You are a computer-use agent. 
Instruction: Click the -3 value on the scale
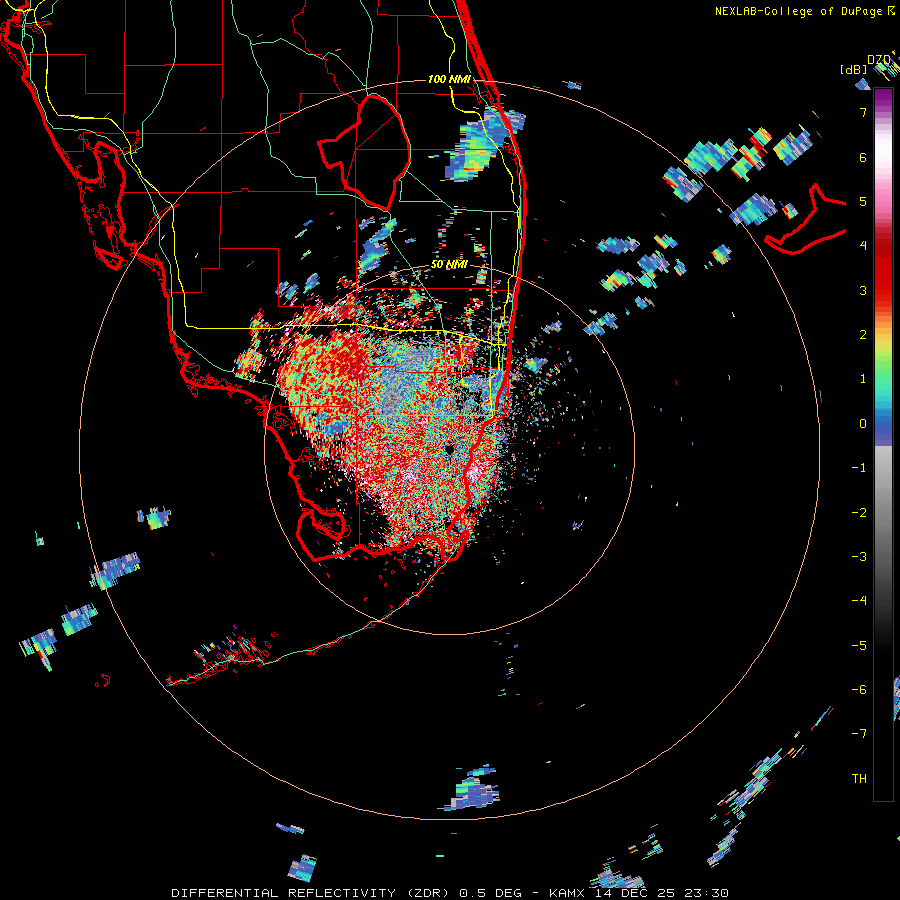pyautogui.click(x=859, y=556)
